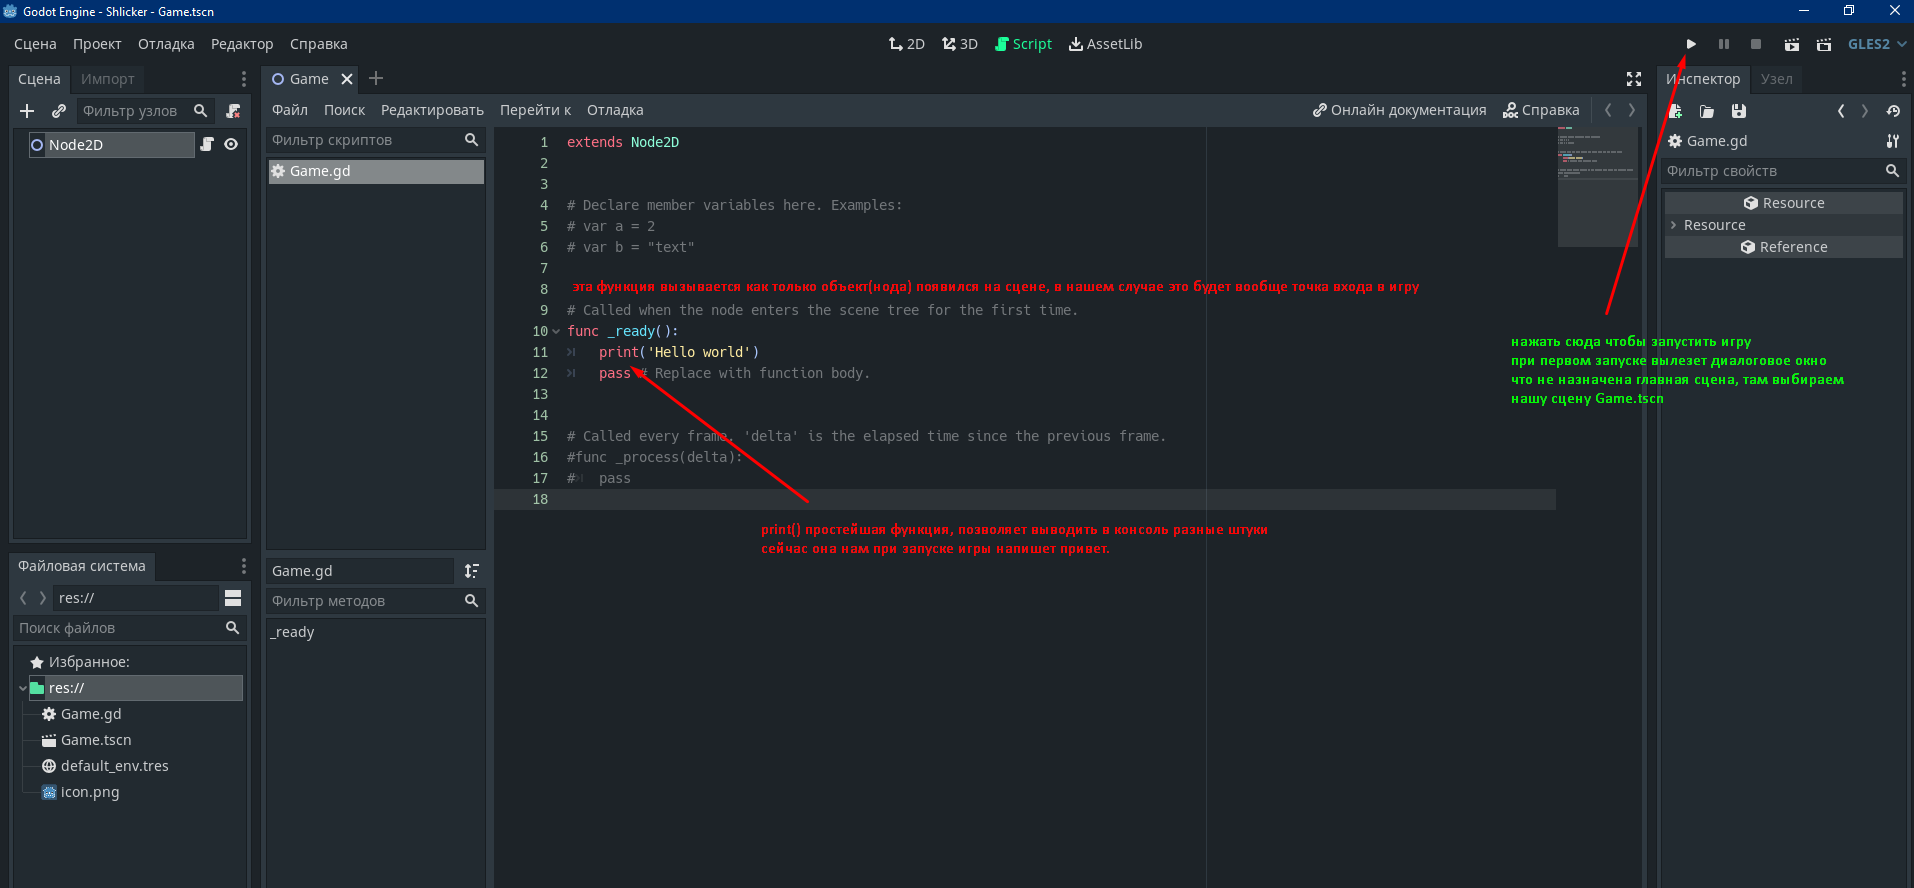The width and height of the screenshot is (1914, 888).
Task: Save the current resource in Inspector
Action: (1739, 111)
